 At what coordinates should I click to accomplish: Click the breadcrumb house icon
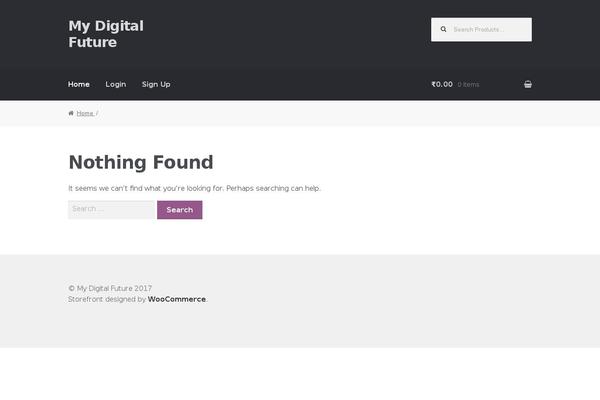coord(71,113)
